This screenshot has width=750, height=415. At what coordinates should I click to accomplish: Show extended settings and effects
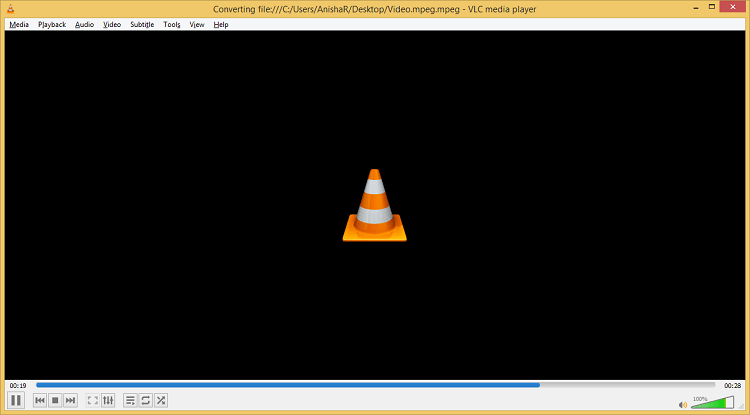pos(108,400)
